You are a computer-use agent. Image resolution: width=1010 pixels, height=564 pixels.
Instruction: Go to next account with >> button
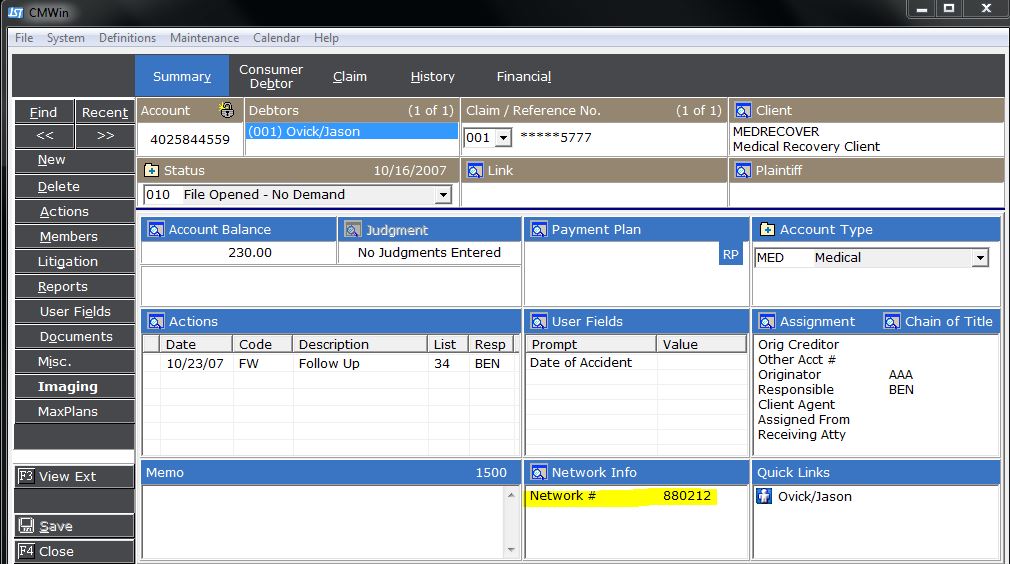[x=105, y=136]
